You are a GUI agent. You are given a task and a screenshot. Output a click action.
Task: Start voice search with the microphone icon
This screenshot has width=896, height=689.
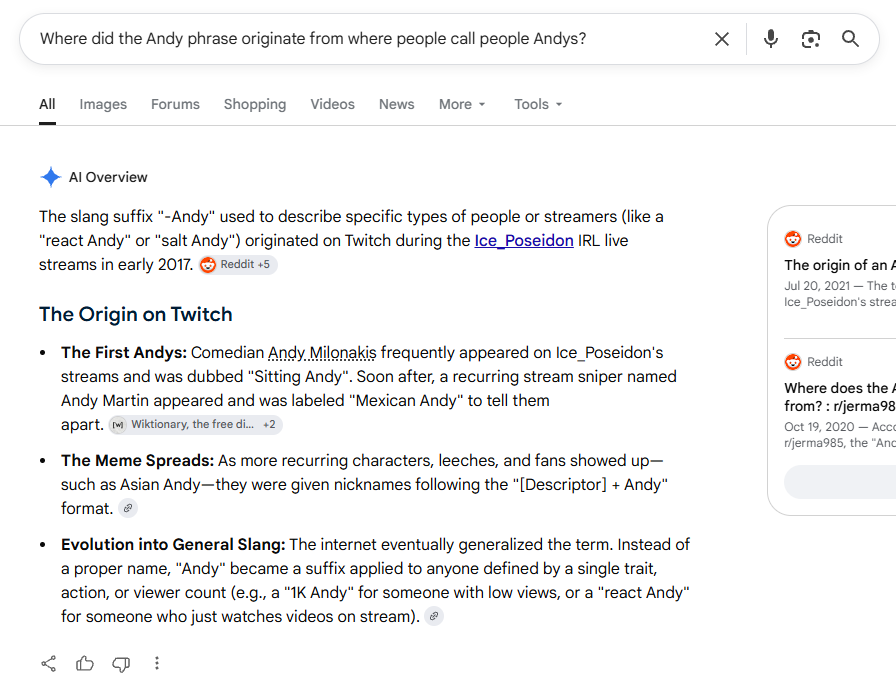770,39
